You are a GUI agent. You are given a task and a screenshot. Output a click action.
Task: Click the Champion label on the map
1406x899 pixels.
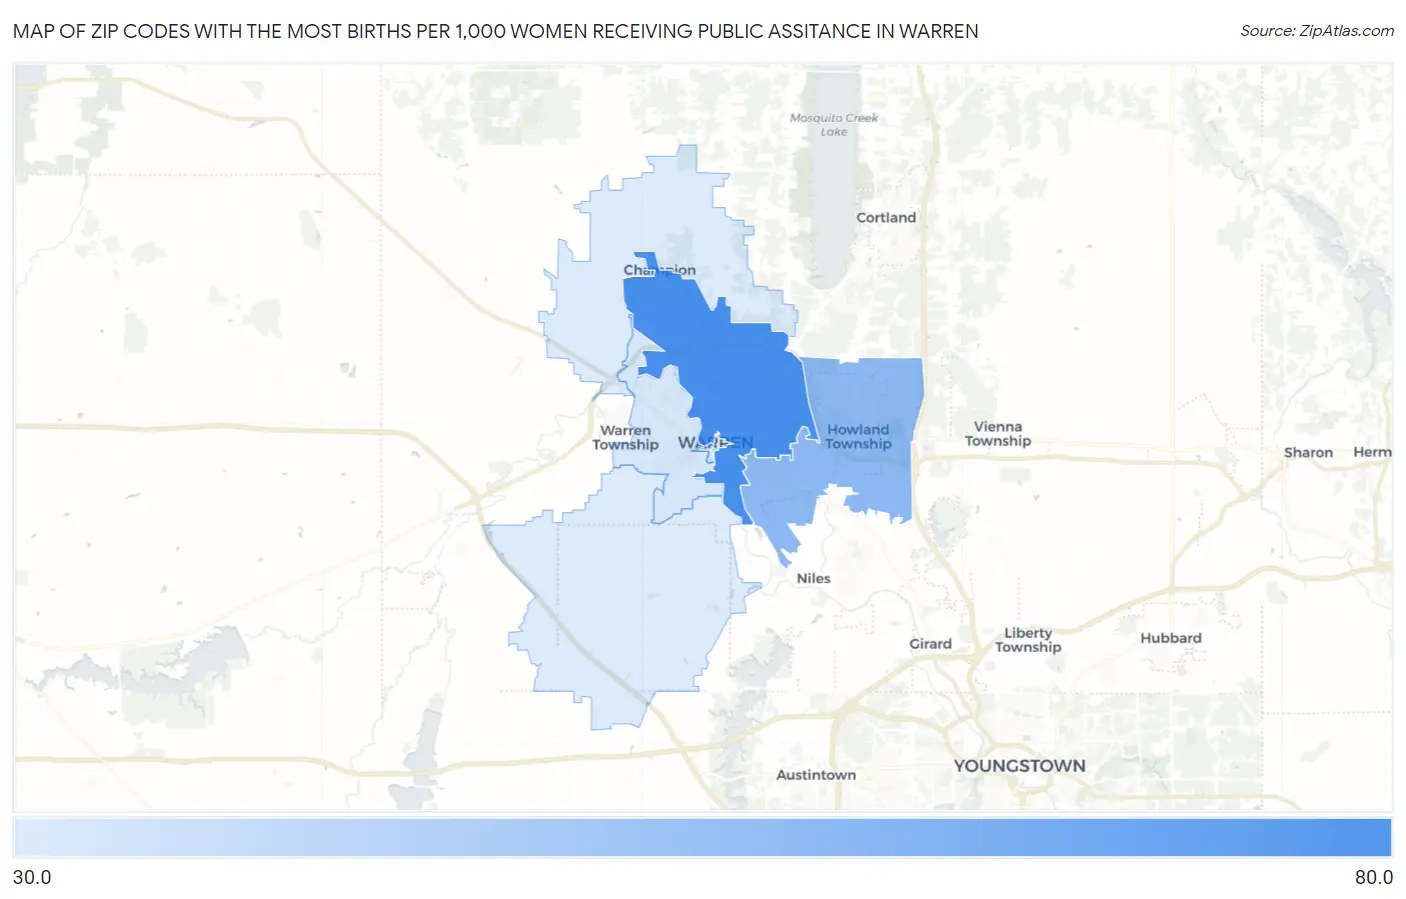click(x=660, y=270)
